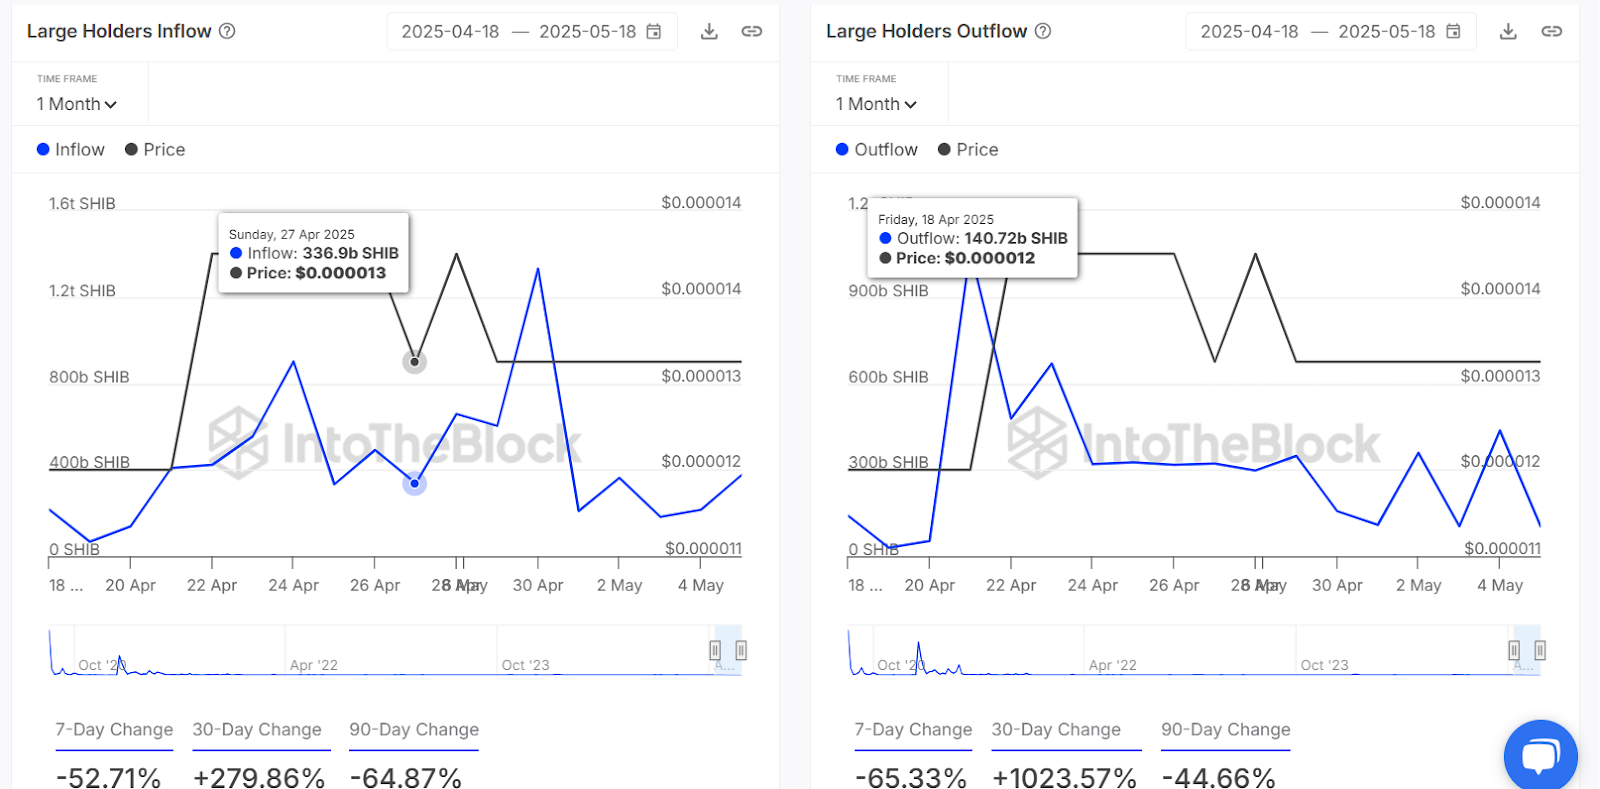Copy link icon for Inflow chart
The image size is (1600, 789).
point(751,32)
